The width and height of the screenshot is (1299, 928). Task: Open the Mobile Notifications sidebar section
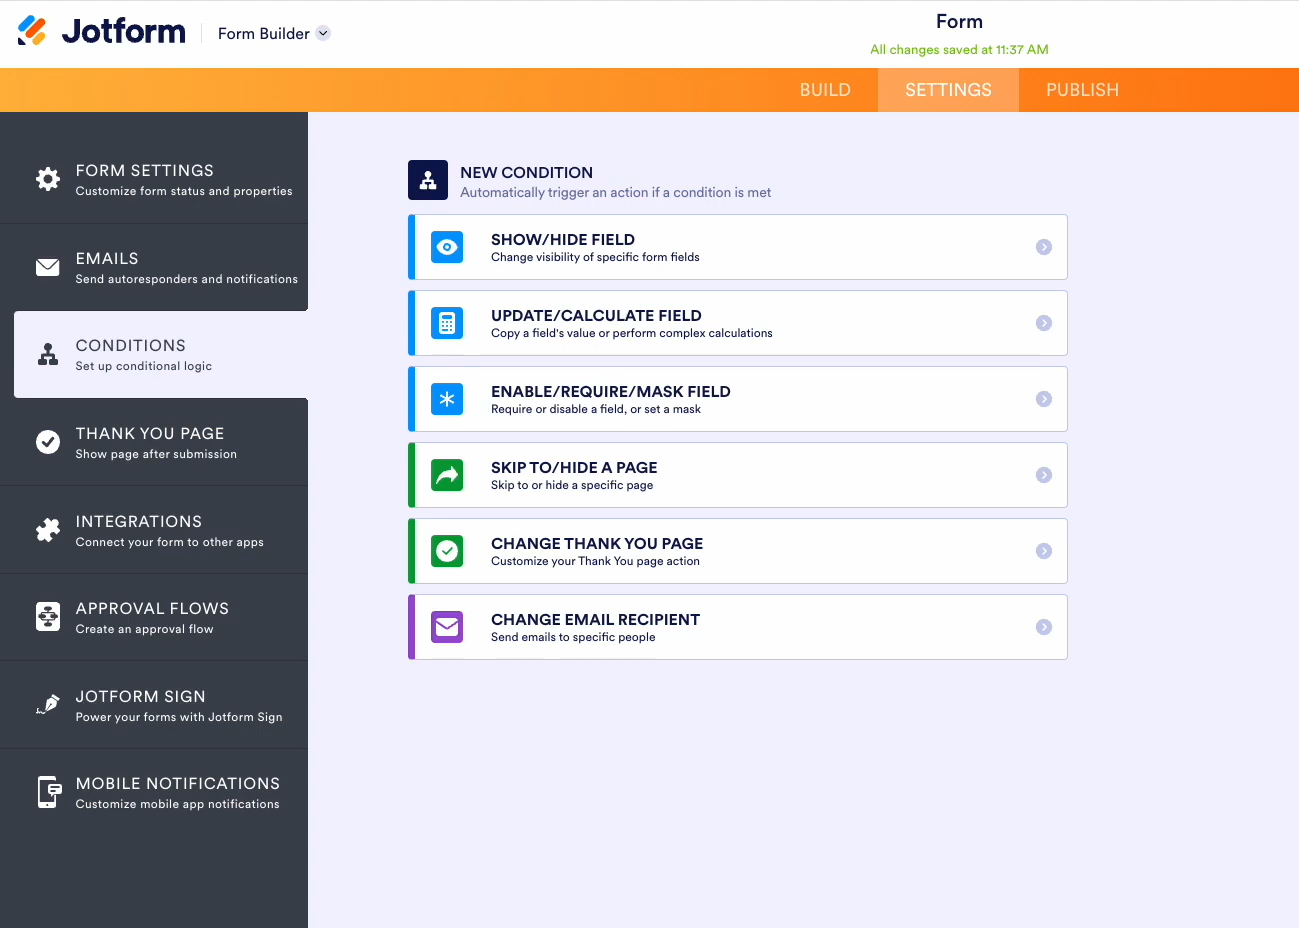(x=154, y=792)
